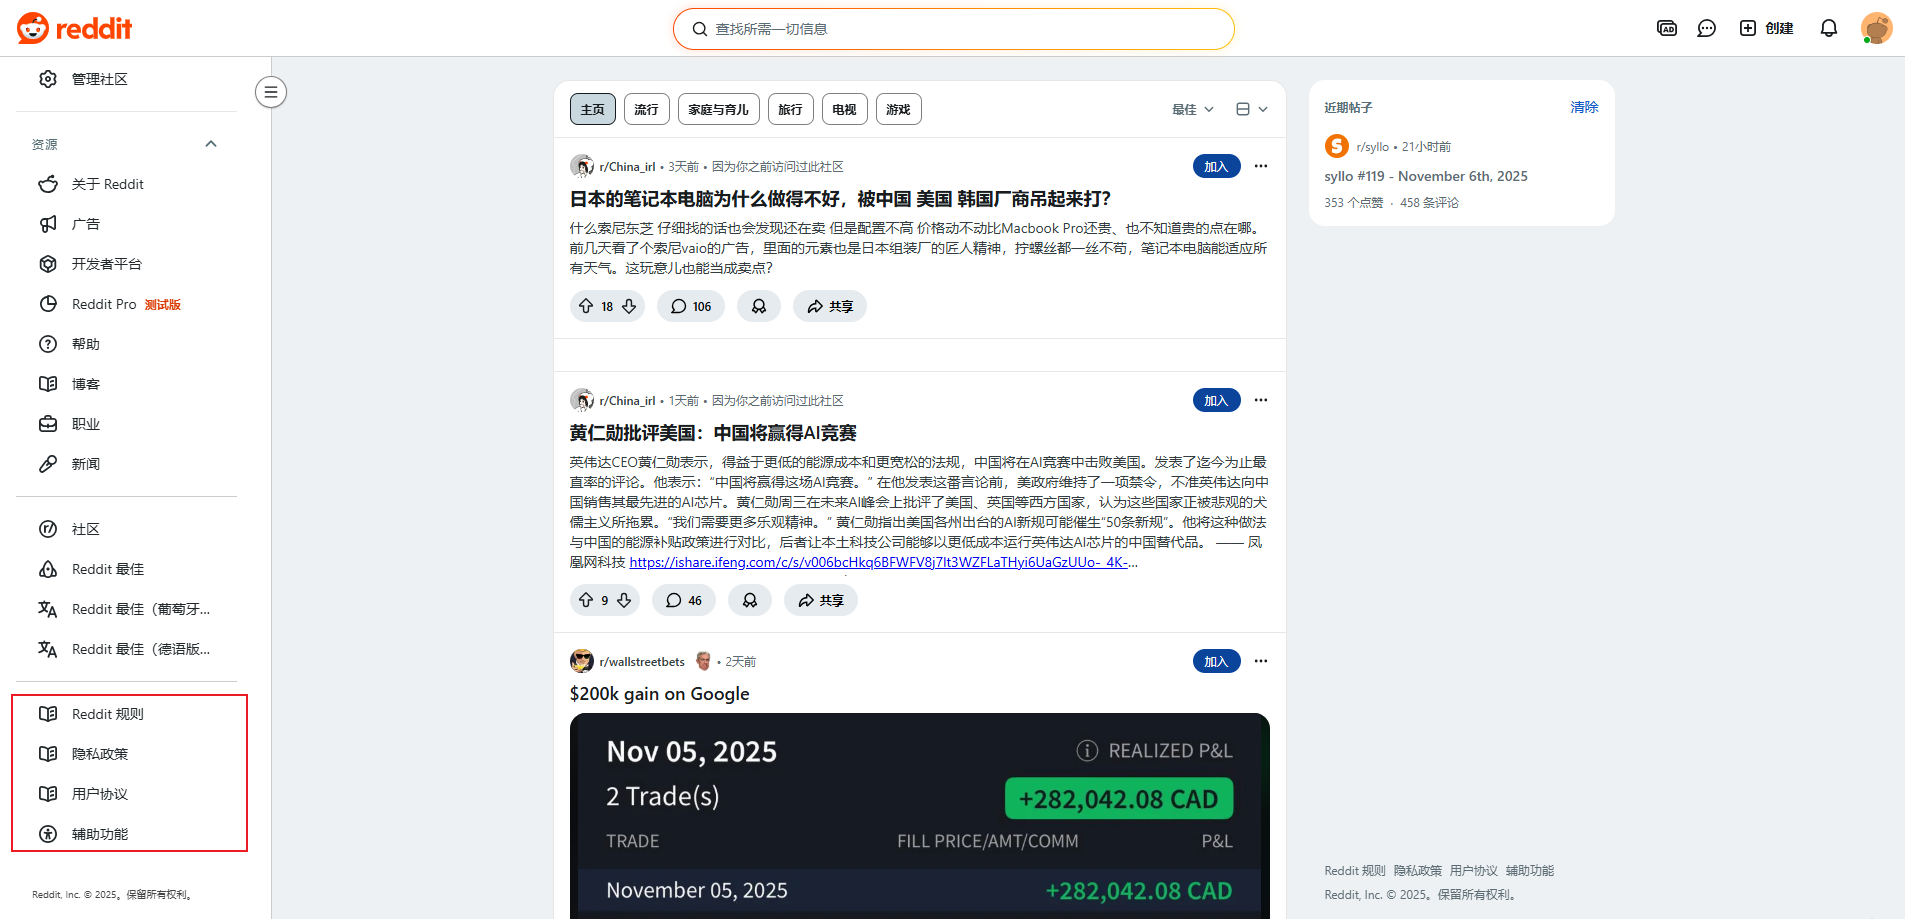The width and height of the screenshot is (1905, 919).
Task: Collapse the 资源 section in the sidebar
Action: pos(211,144)
